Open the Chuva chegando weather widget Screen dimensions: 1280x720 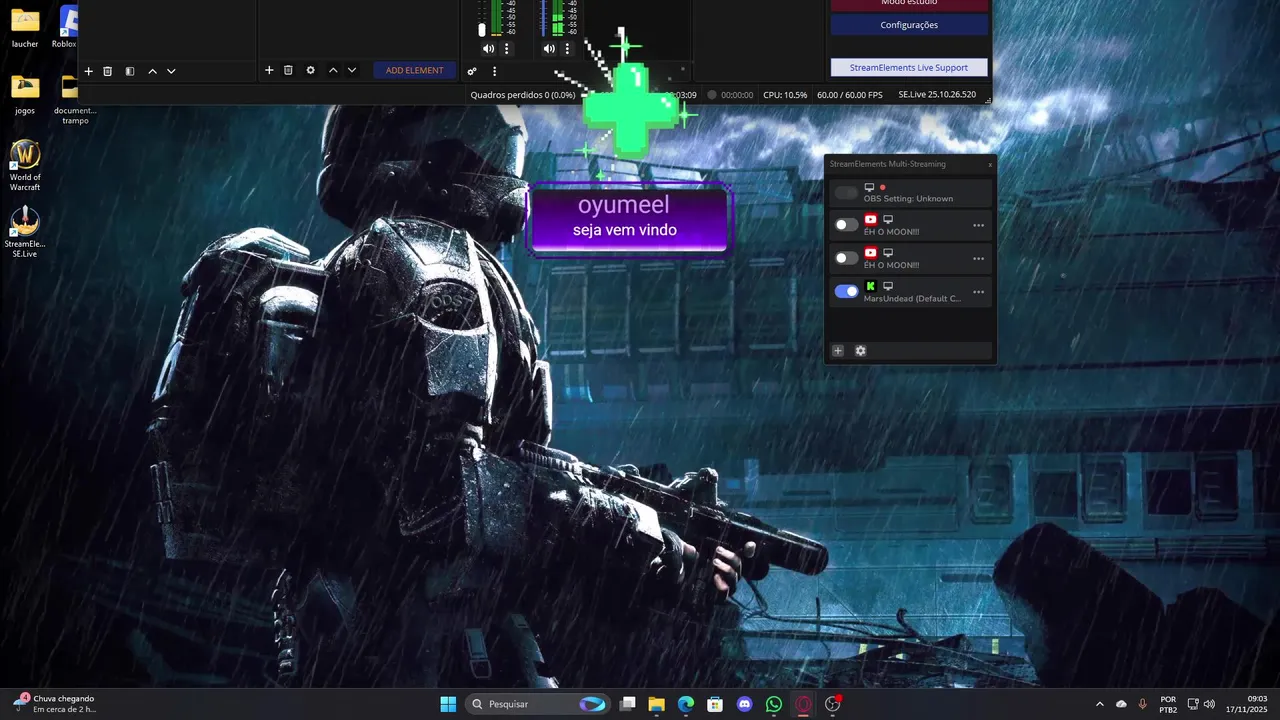[x=55, y=704]
